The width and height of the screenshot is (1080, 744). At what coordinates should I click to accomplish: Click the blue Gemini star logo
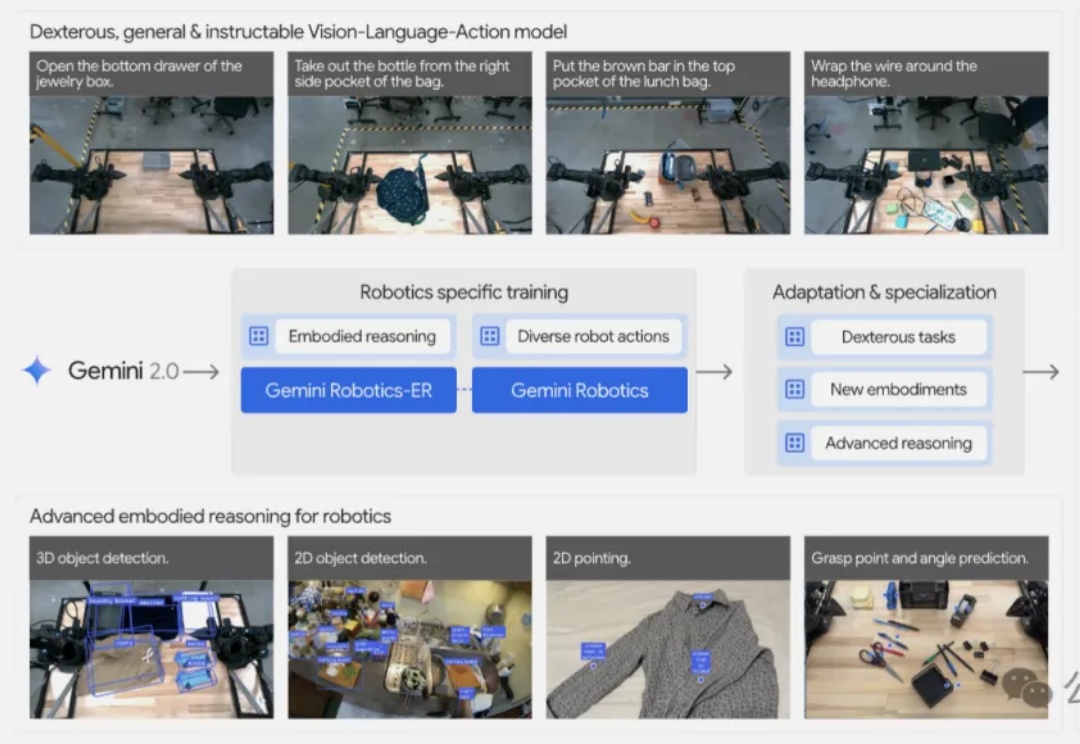(37, 371)
